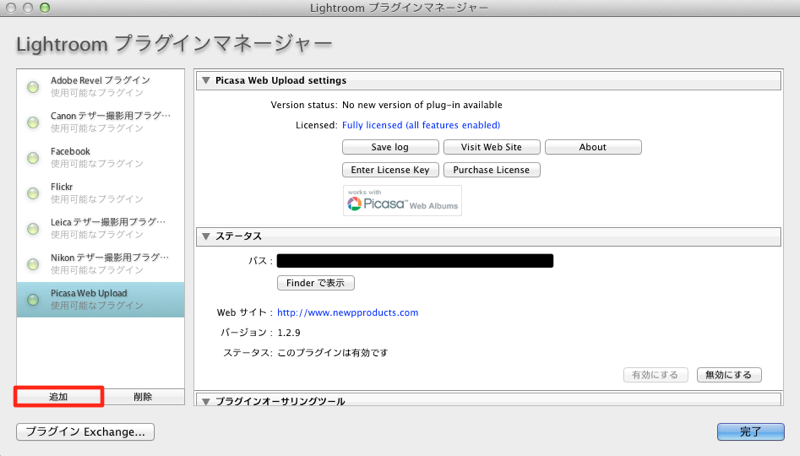This screenshot has width=800, height=456.
Task: Click the Fully licensed link text
Action: pos(421,125)
